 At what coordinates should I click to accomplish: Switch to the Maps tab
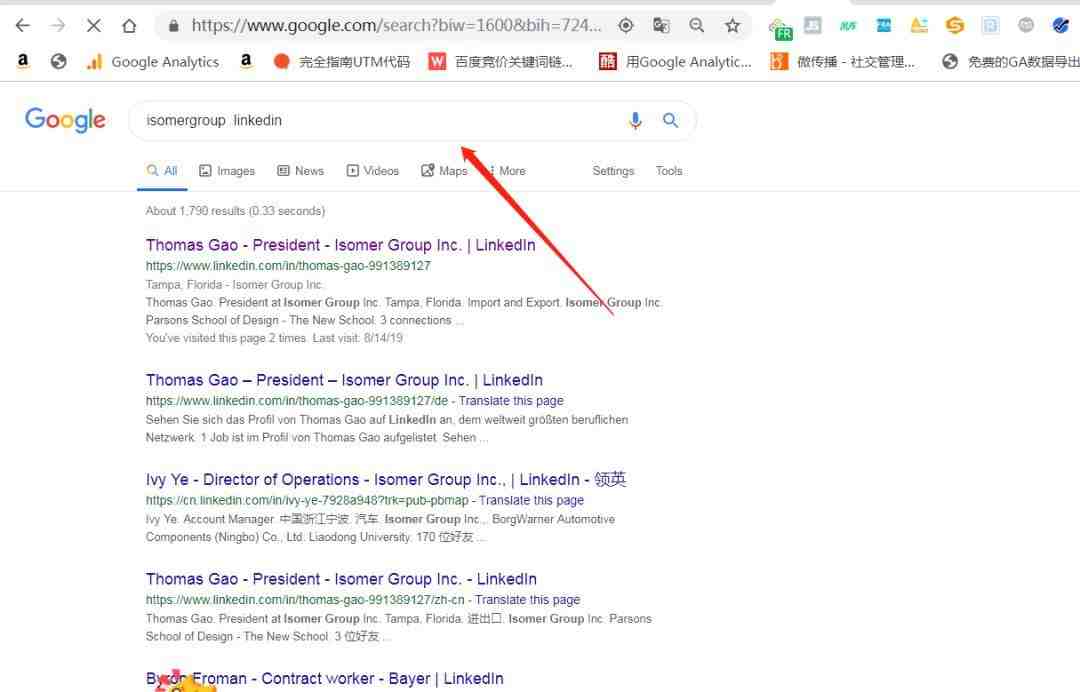coord(444,171)
